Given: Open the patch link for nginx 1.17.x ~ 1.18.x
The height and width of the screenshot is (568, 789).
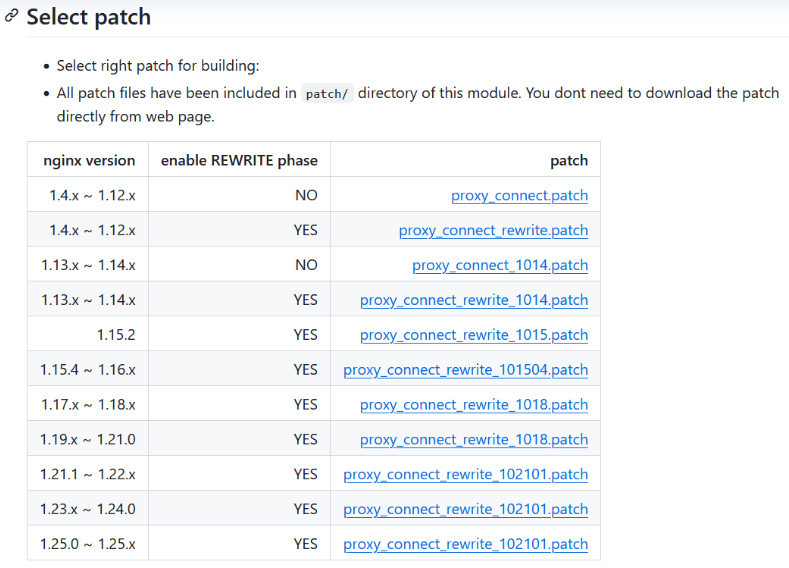Looking at the screenshot, I should 474,405.
